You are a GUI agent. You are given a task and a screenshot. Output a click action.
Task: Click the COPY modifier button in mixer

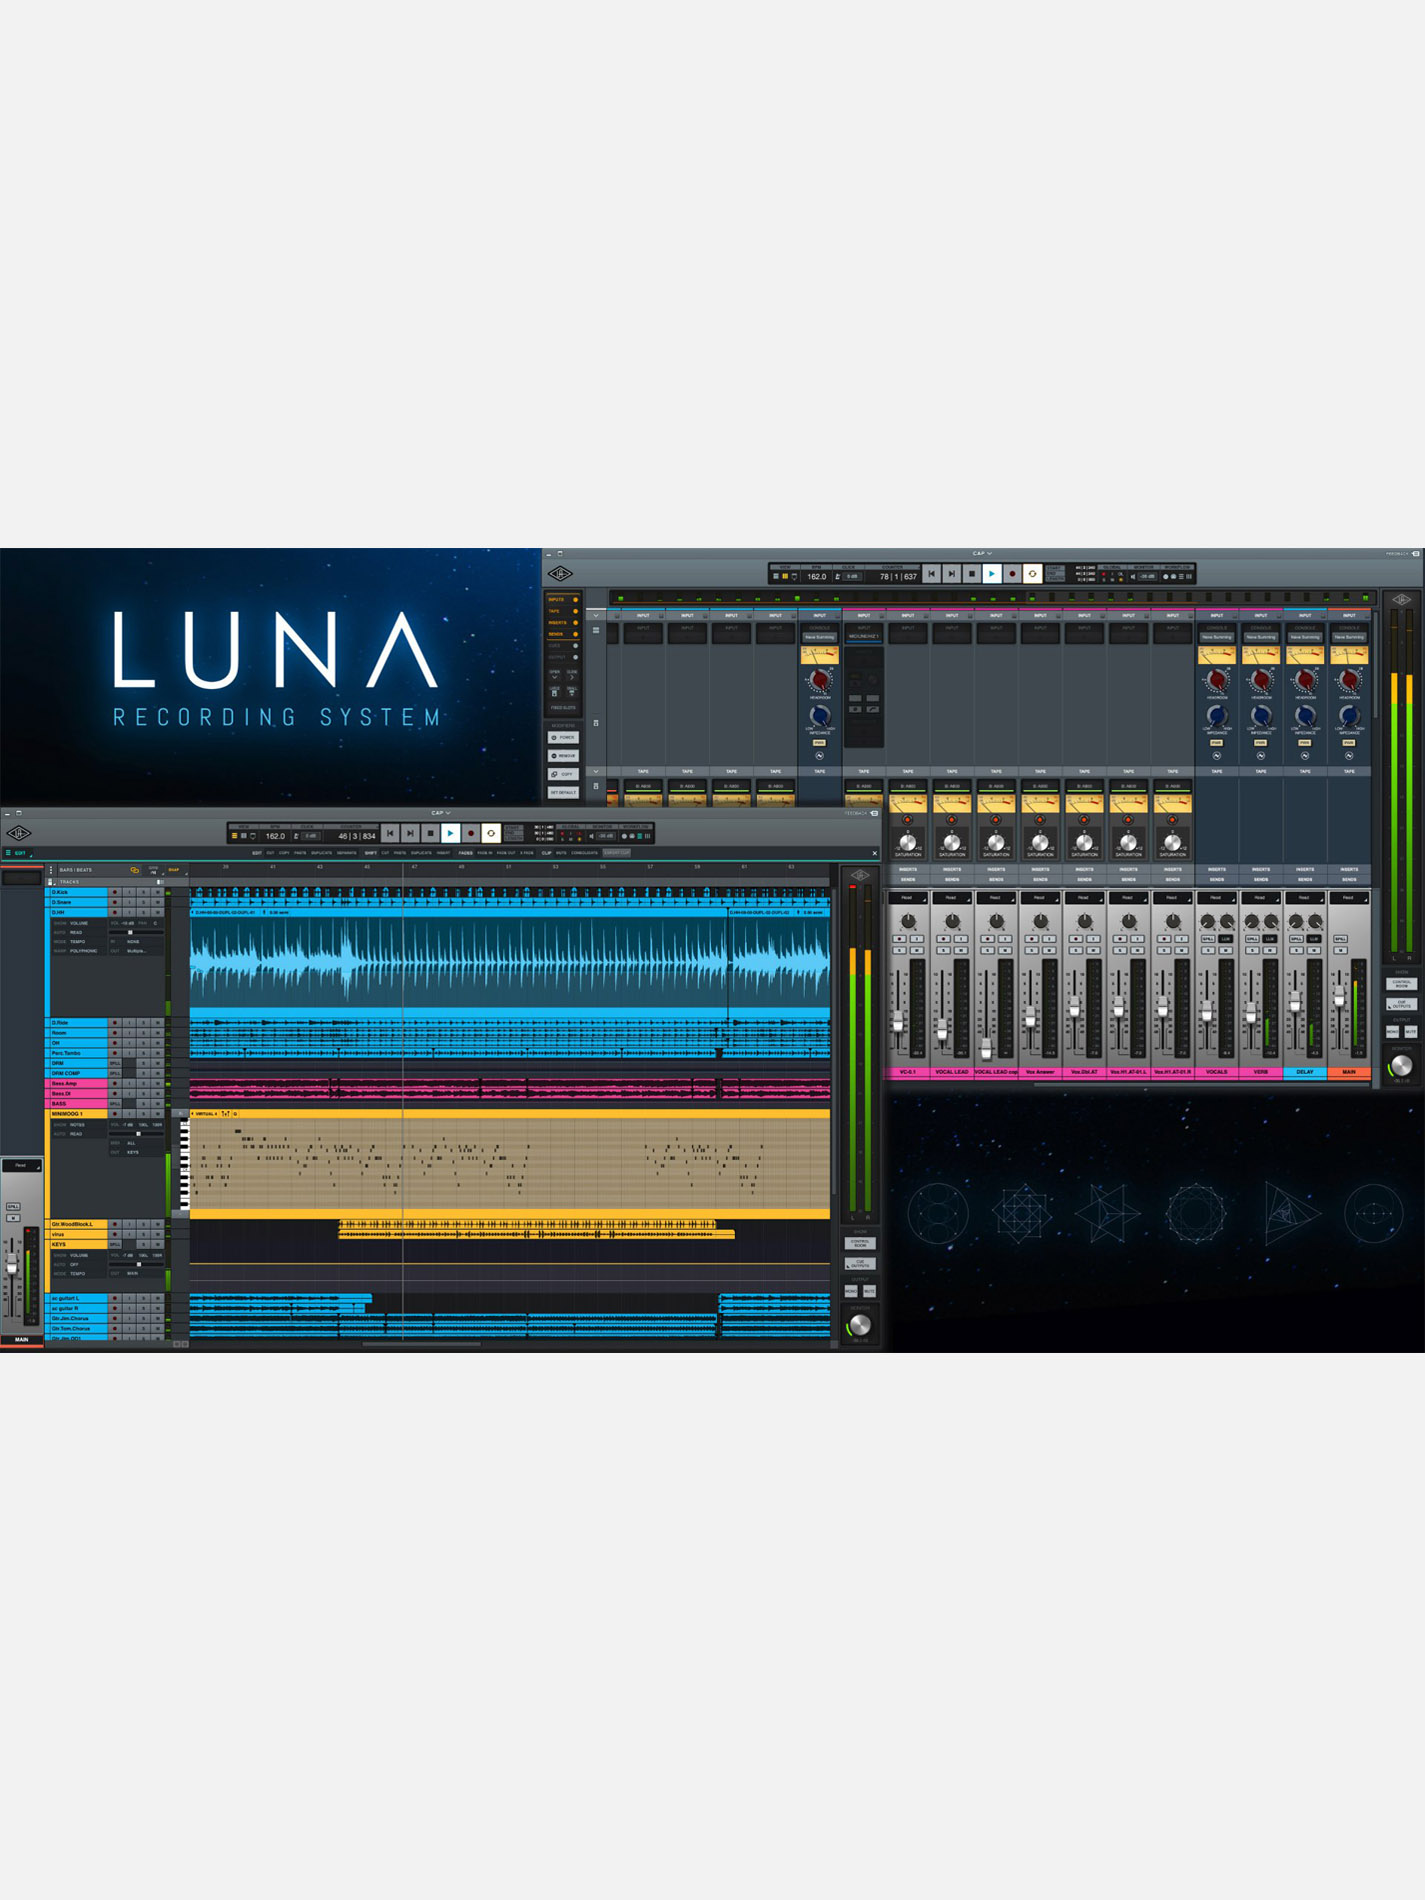pyautogui.click(x=563, y=774)
